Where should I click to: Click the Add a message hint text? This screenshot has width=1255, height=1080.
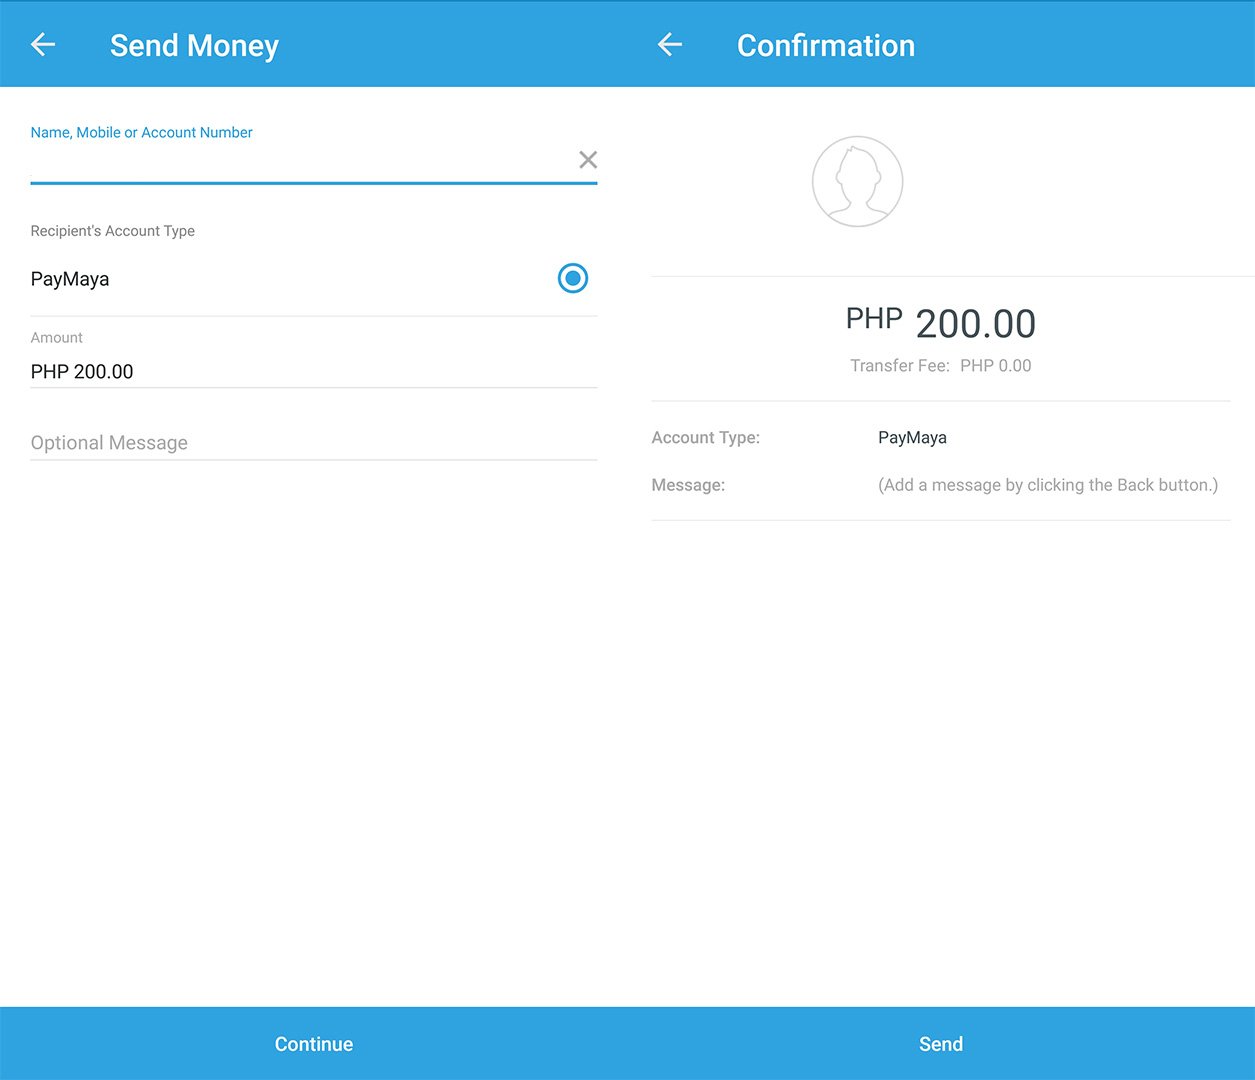[x=1048, y=485]
